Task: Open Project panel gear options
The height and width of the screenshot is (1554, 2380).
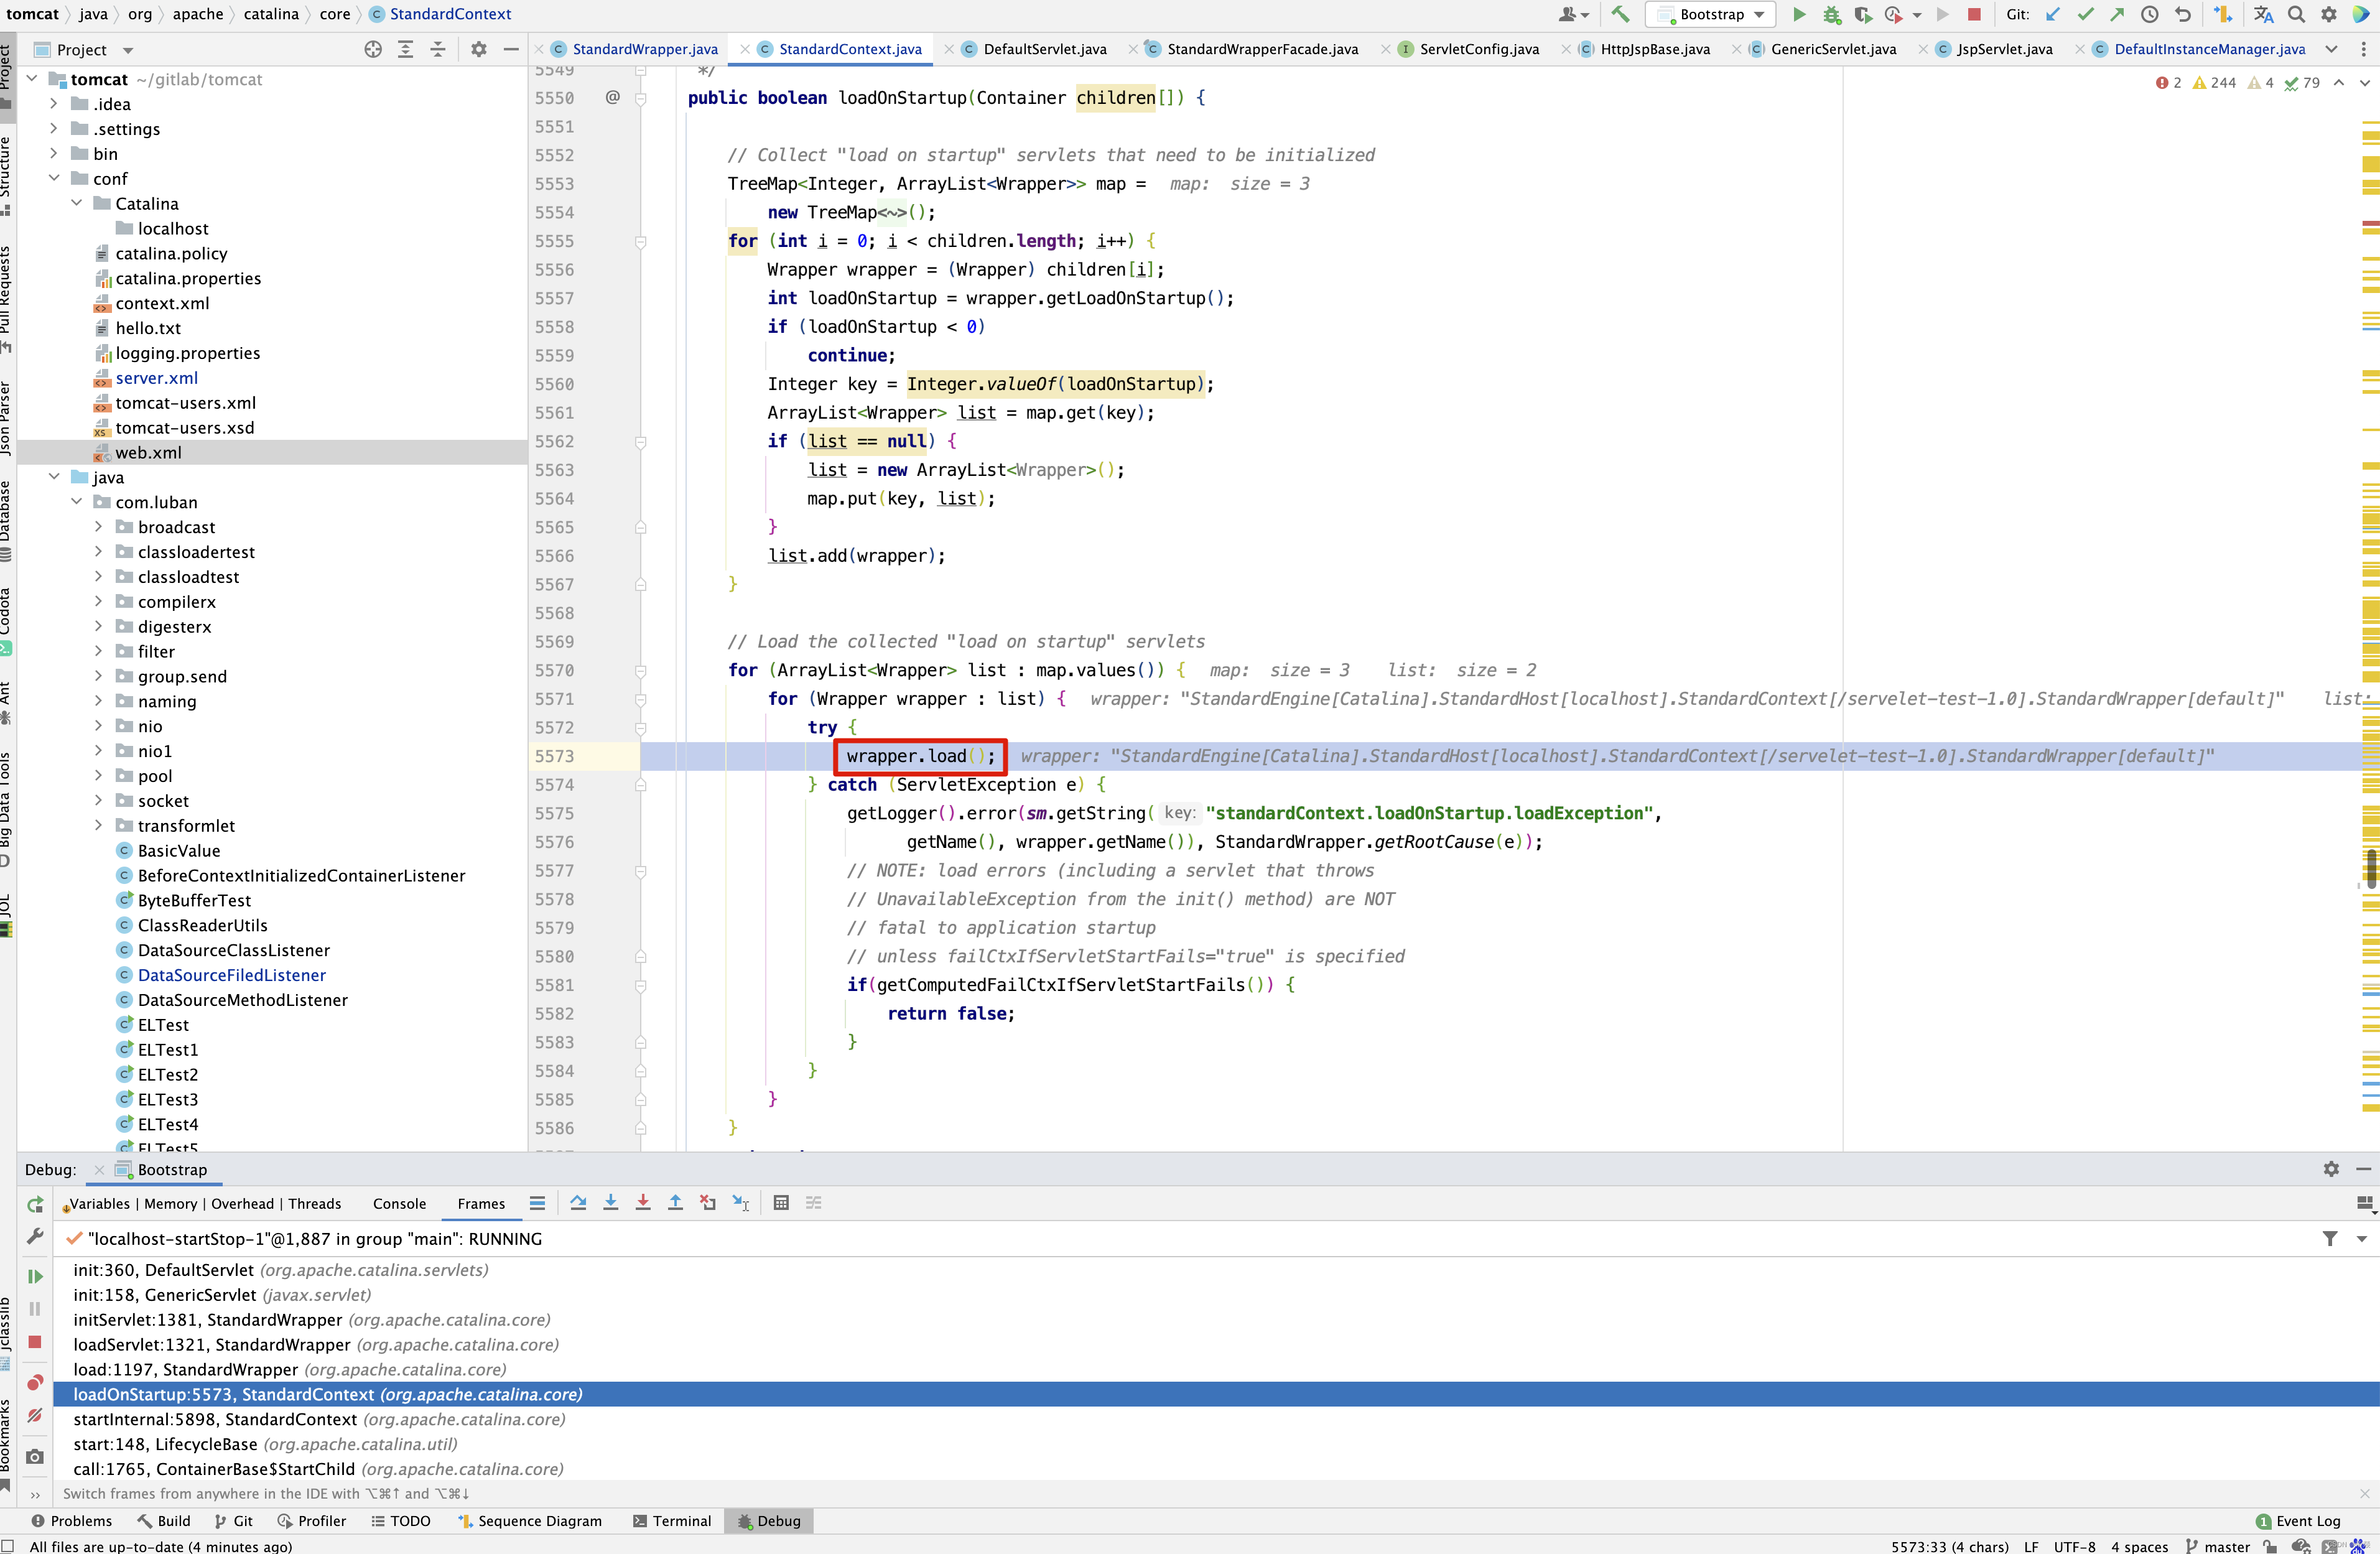Action: pyautogui.click(x=479, y=49)
